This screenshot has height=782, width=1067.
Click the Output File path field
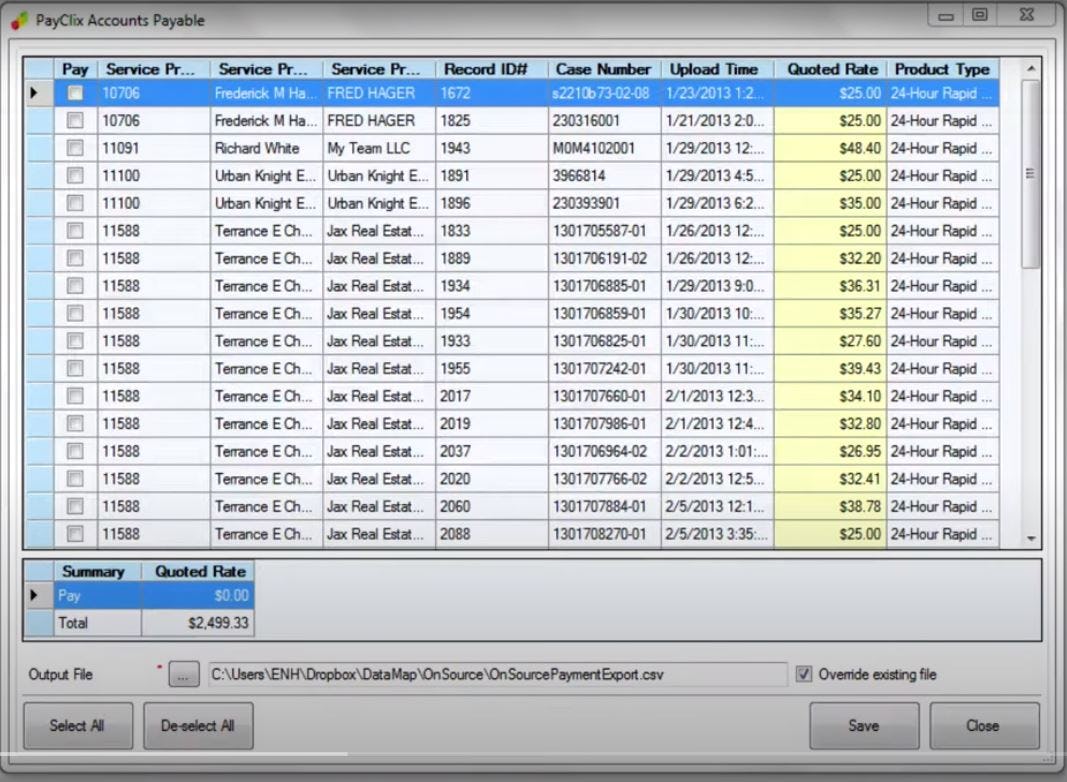496,674
